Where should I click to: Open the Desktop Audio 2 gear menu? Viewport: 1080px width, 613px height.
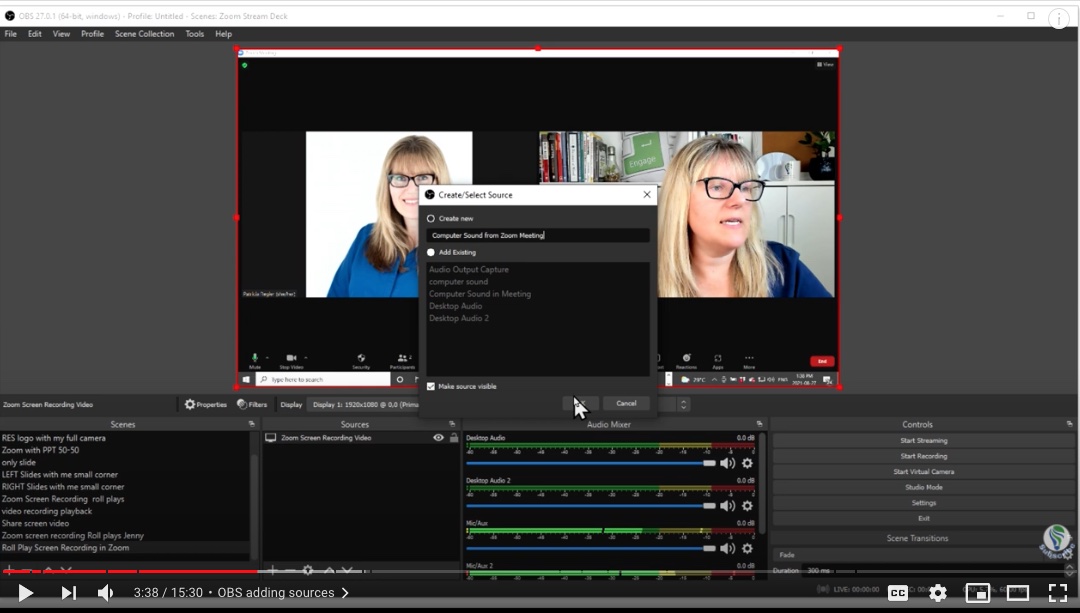pos(747,506)
